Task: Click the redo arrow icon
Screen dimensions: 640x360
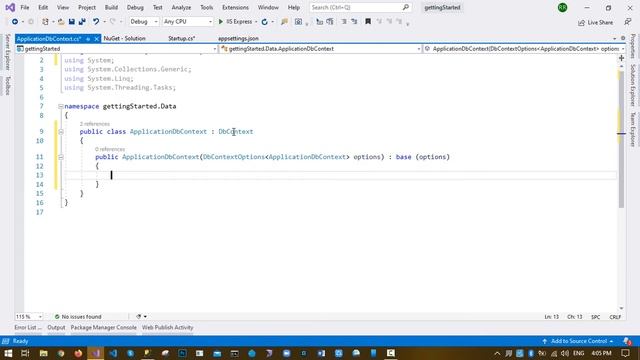Action: point(113,22)
